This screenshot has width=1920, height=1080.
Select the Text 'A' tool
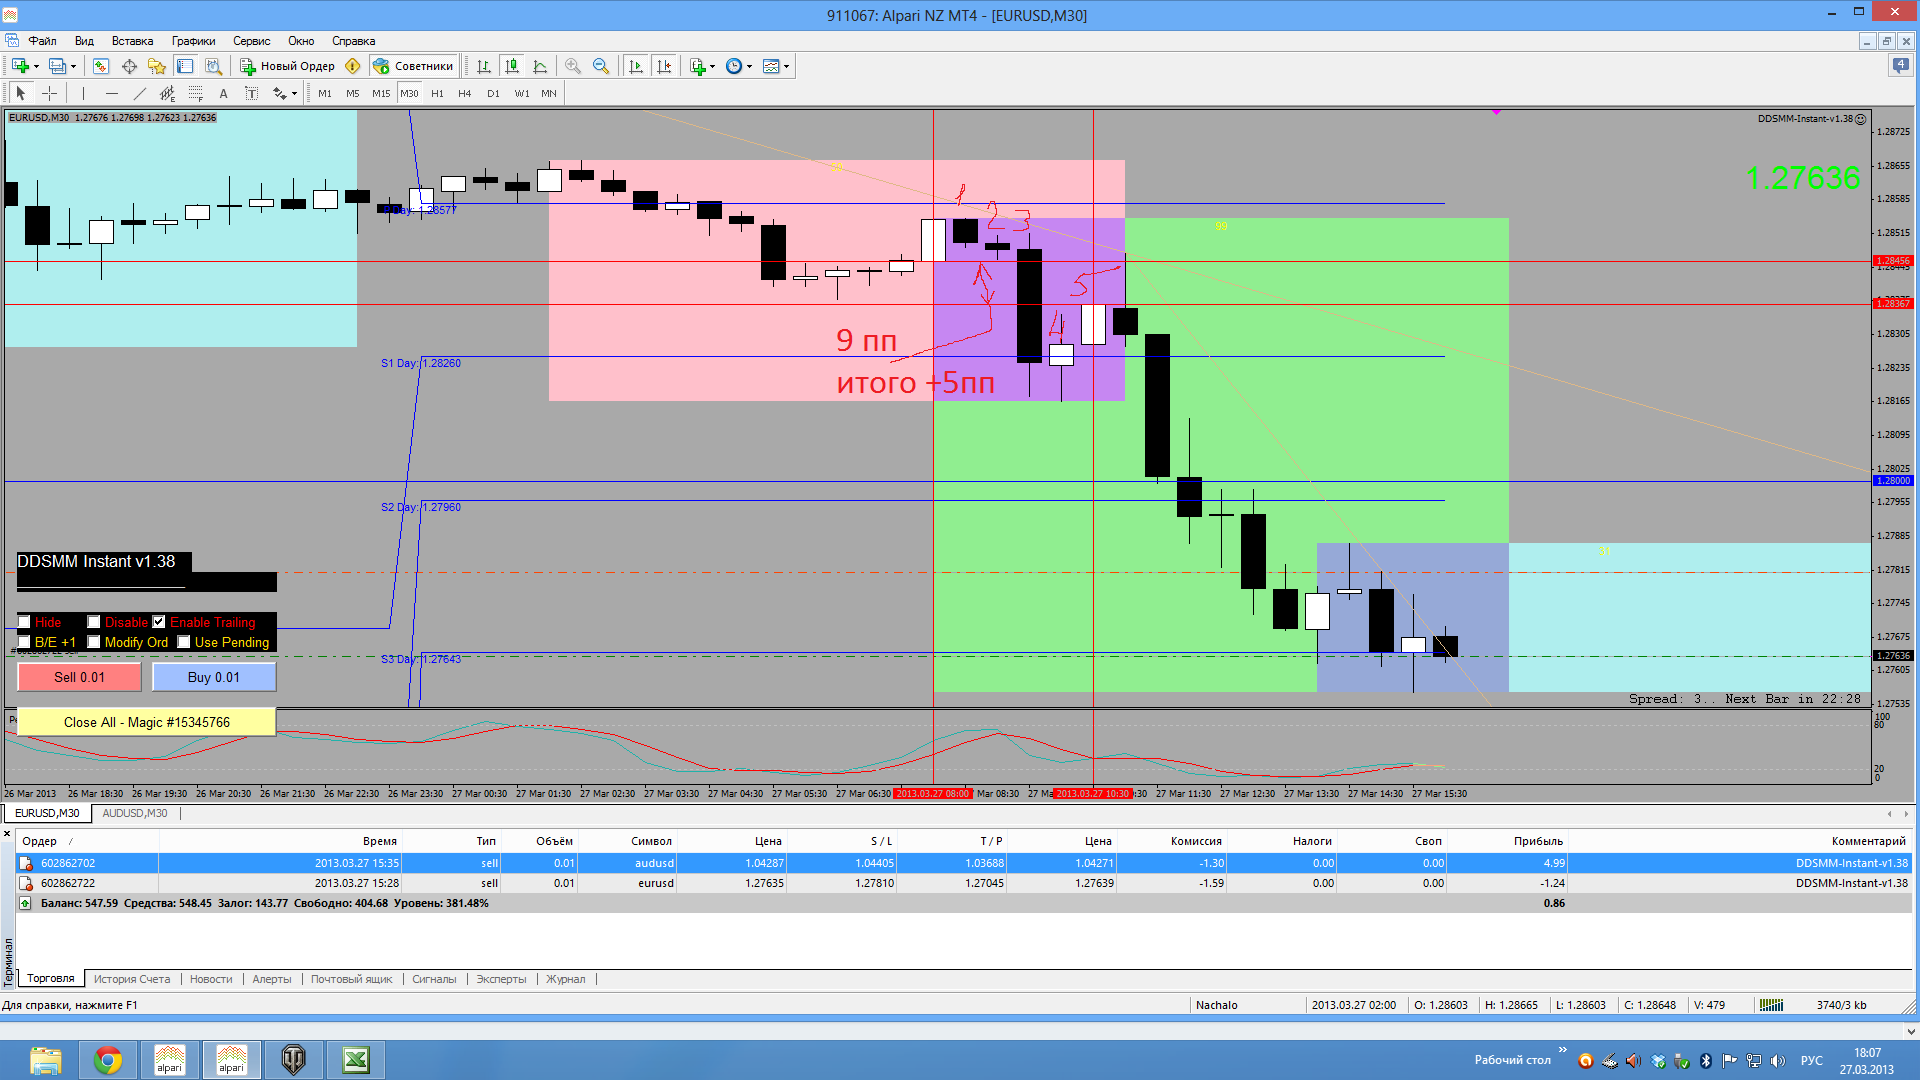coord(223,93)
